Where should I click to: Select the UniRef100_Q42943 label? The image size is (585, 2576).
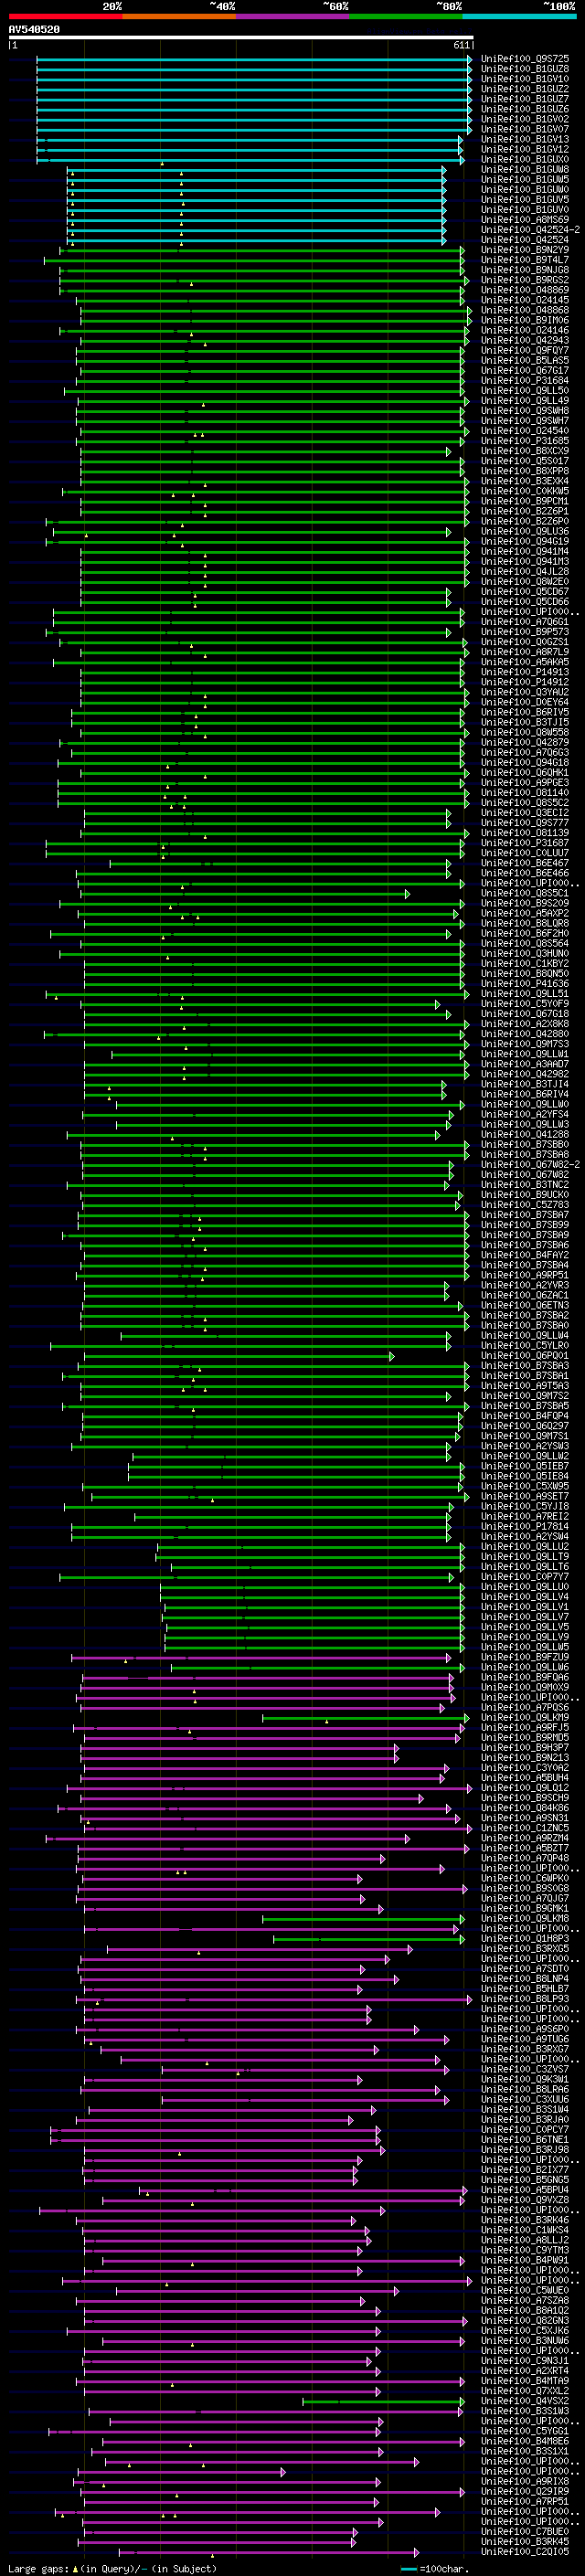(525, 340)
